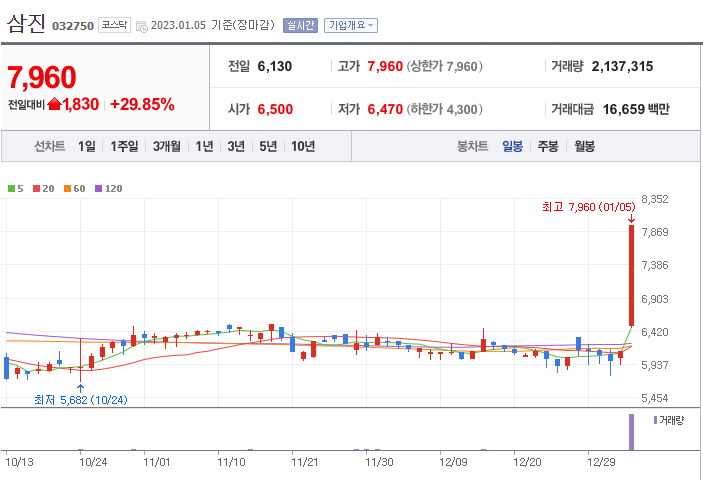Click the 최고 7,960 (01/05) chart label
This screenshot has height=480, width=703.
coord(588,207)
